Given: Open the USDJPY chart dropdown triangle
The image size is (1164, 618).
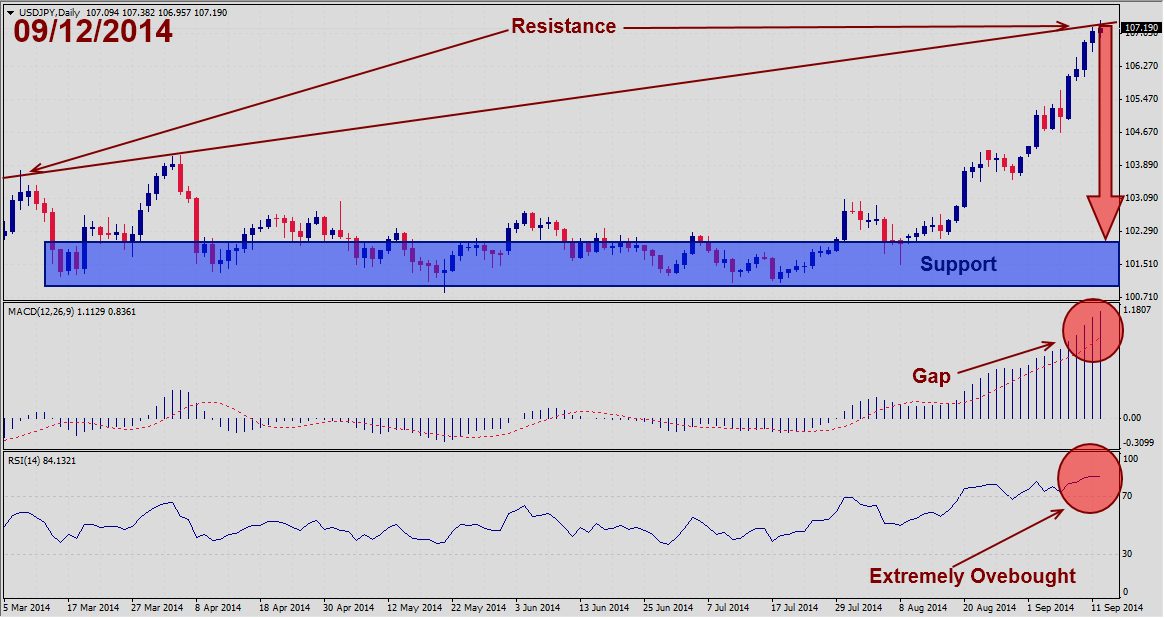Looking at the screenshot, I should (x=10, y=11).
